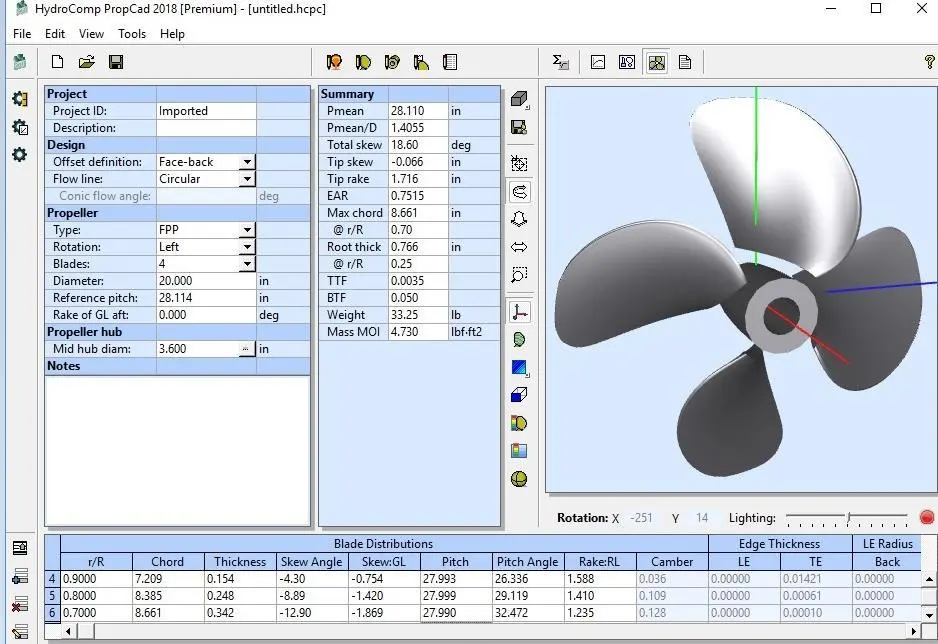
Task: Toggle the XYZ axes display icon
Action: point(519,312)
